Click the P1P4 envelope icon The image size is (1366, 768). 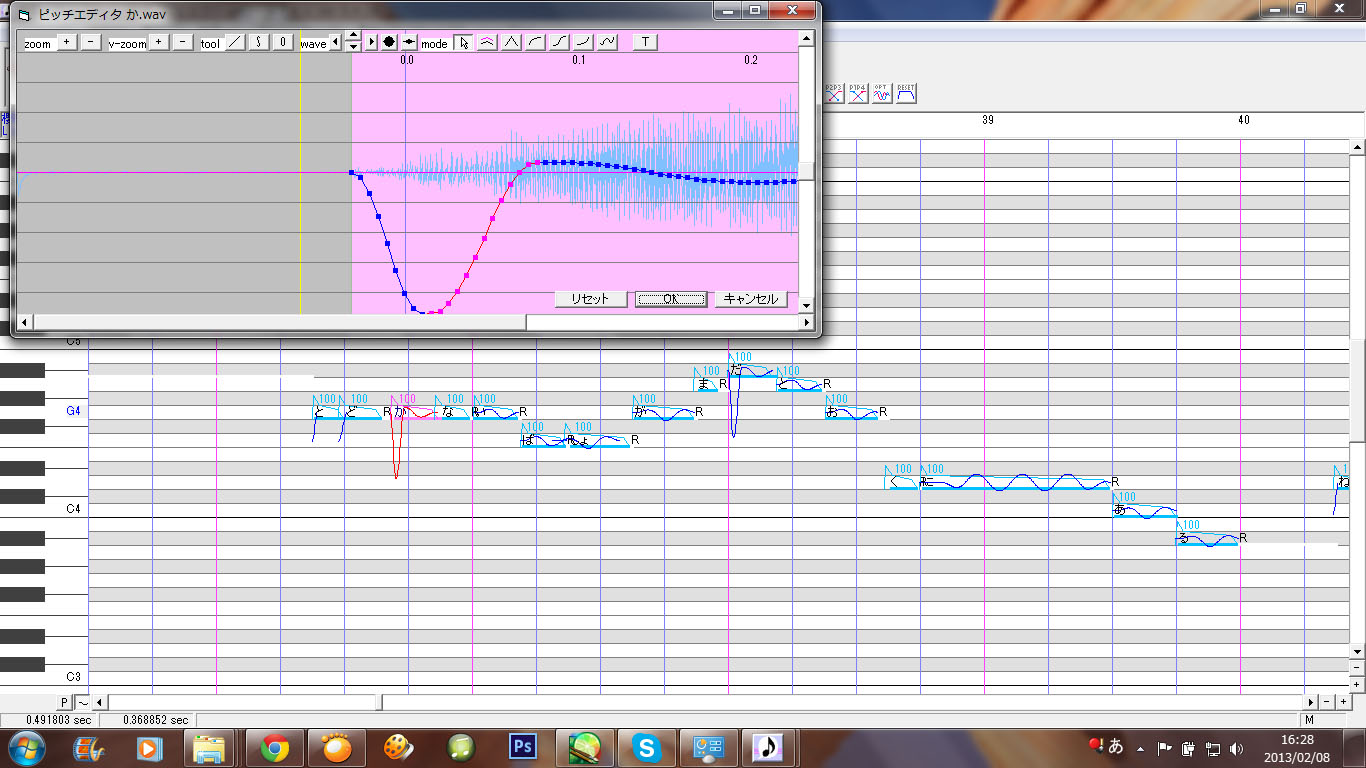[858, 93]
